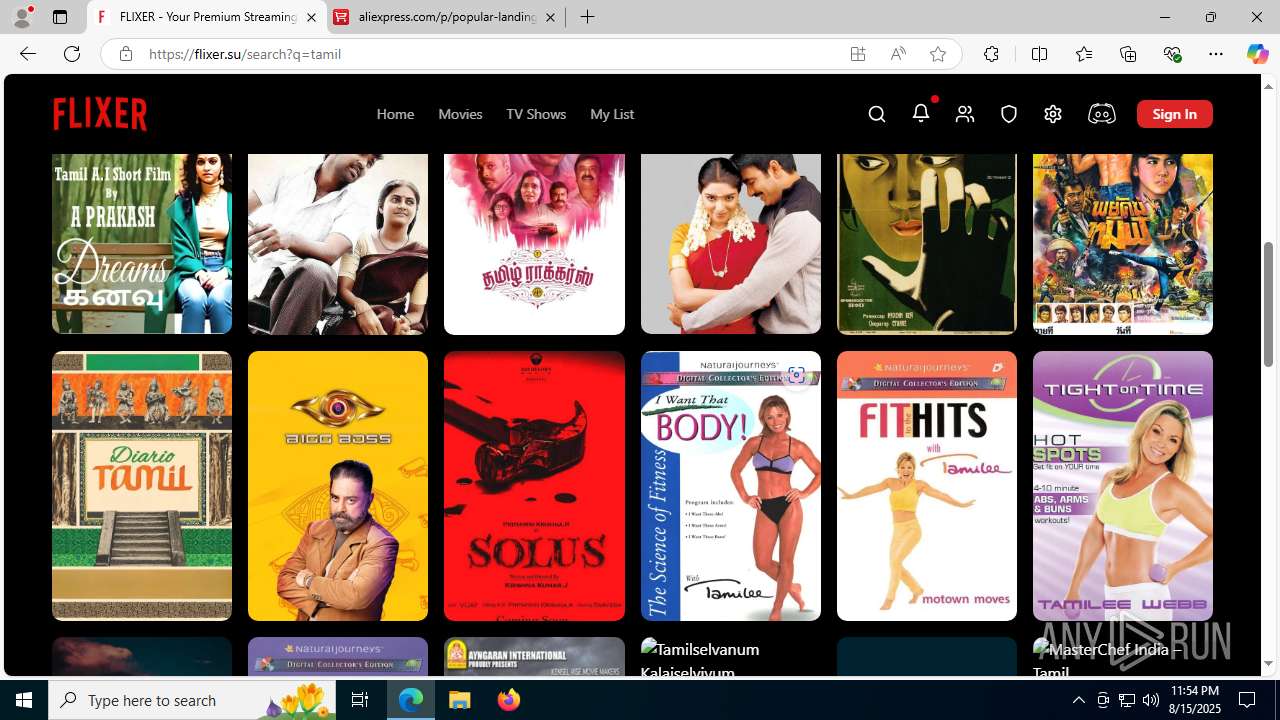This screenshot has height=720, width=1280.
Task: Open the Fit Hits poster
Action: point(927,486)
